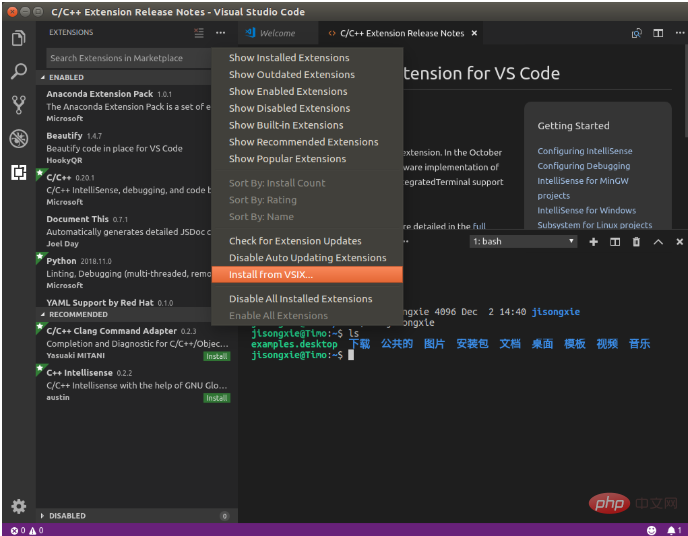The height and width of the screenshot is (536, 688).
Task: Select the Python extension entry
Action: (x=125, y=273)
